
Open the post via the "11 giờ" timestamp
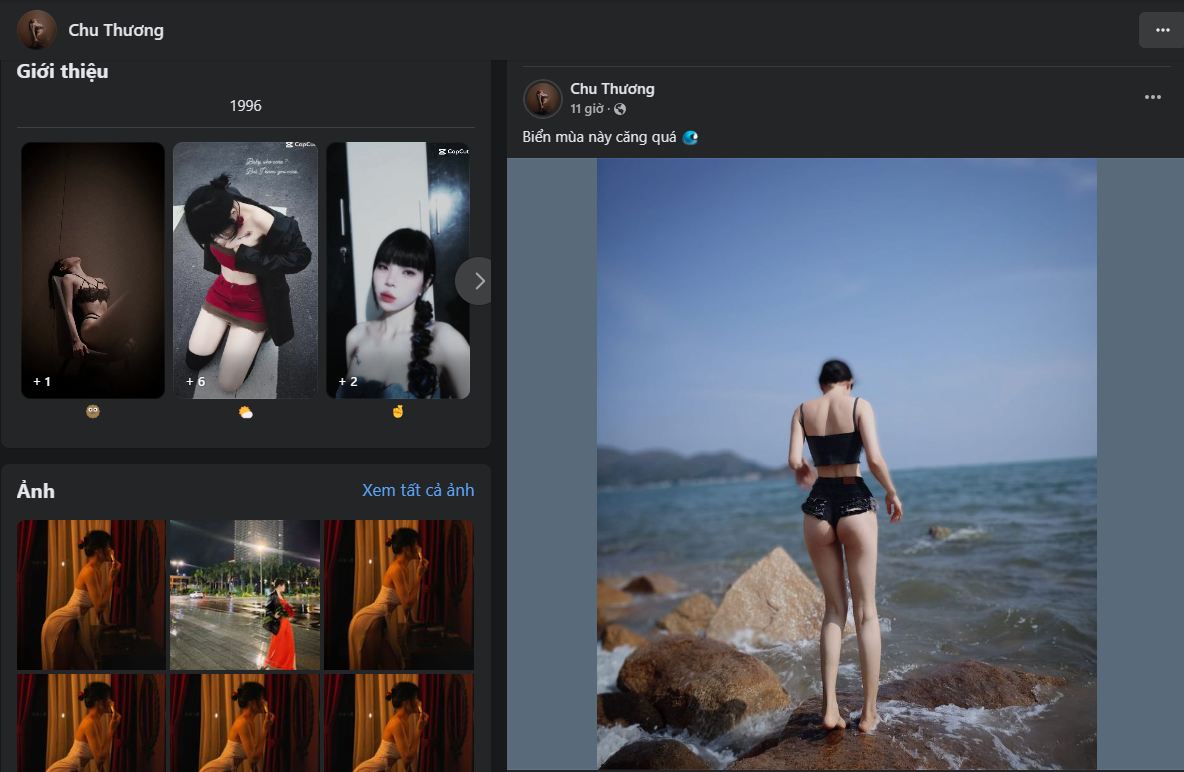click(x=586, y=109)
